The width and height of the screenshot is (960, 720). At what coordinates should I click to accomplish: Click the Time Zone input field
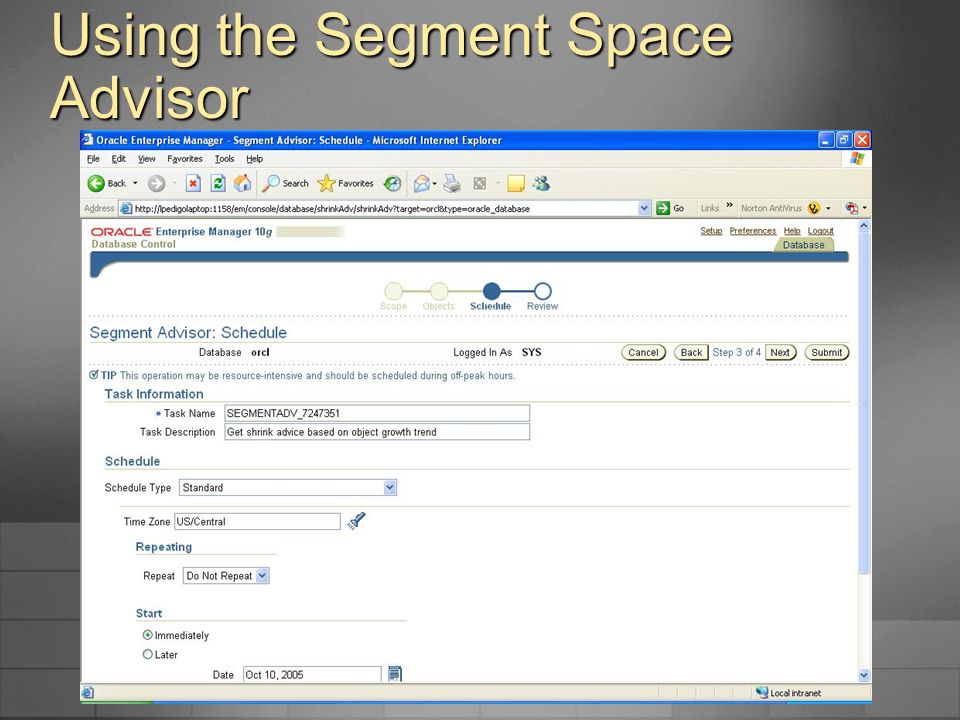(257, 522)
